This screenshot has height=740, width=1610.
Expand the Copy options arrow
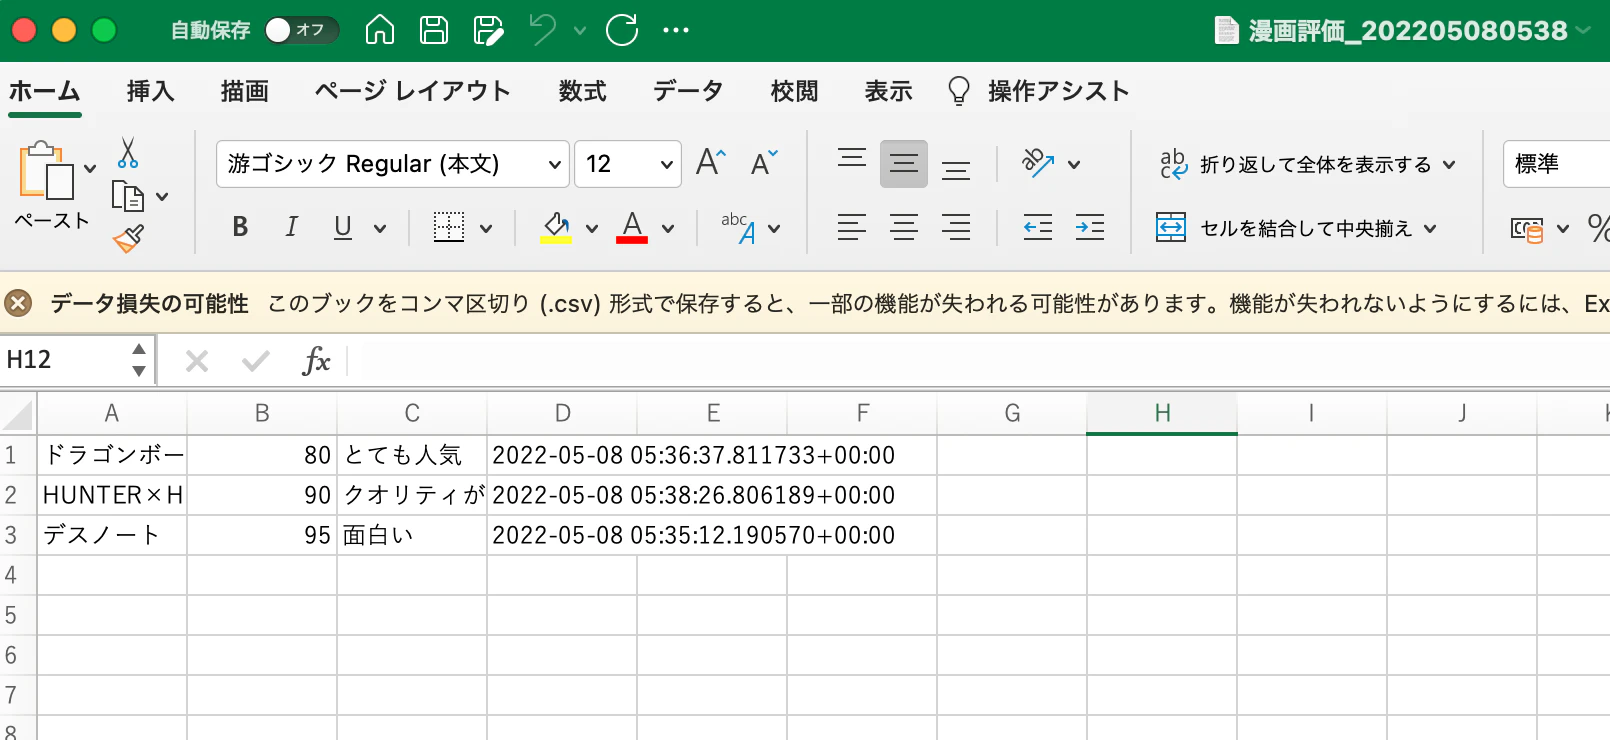[x=162, y=197]
